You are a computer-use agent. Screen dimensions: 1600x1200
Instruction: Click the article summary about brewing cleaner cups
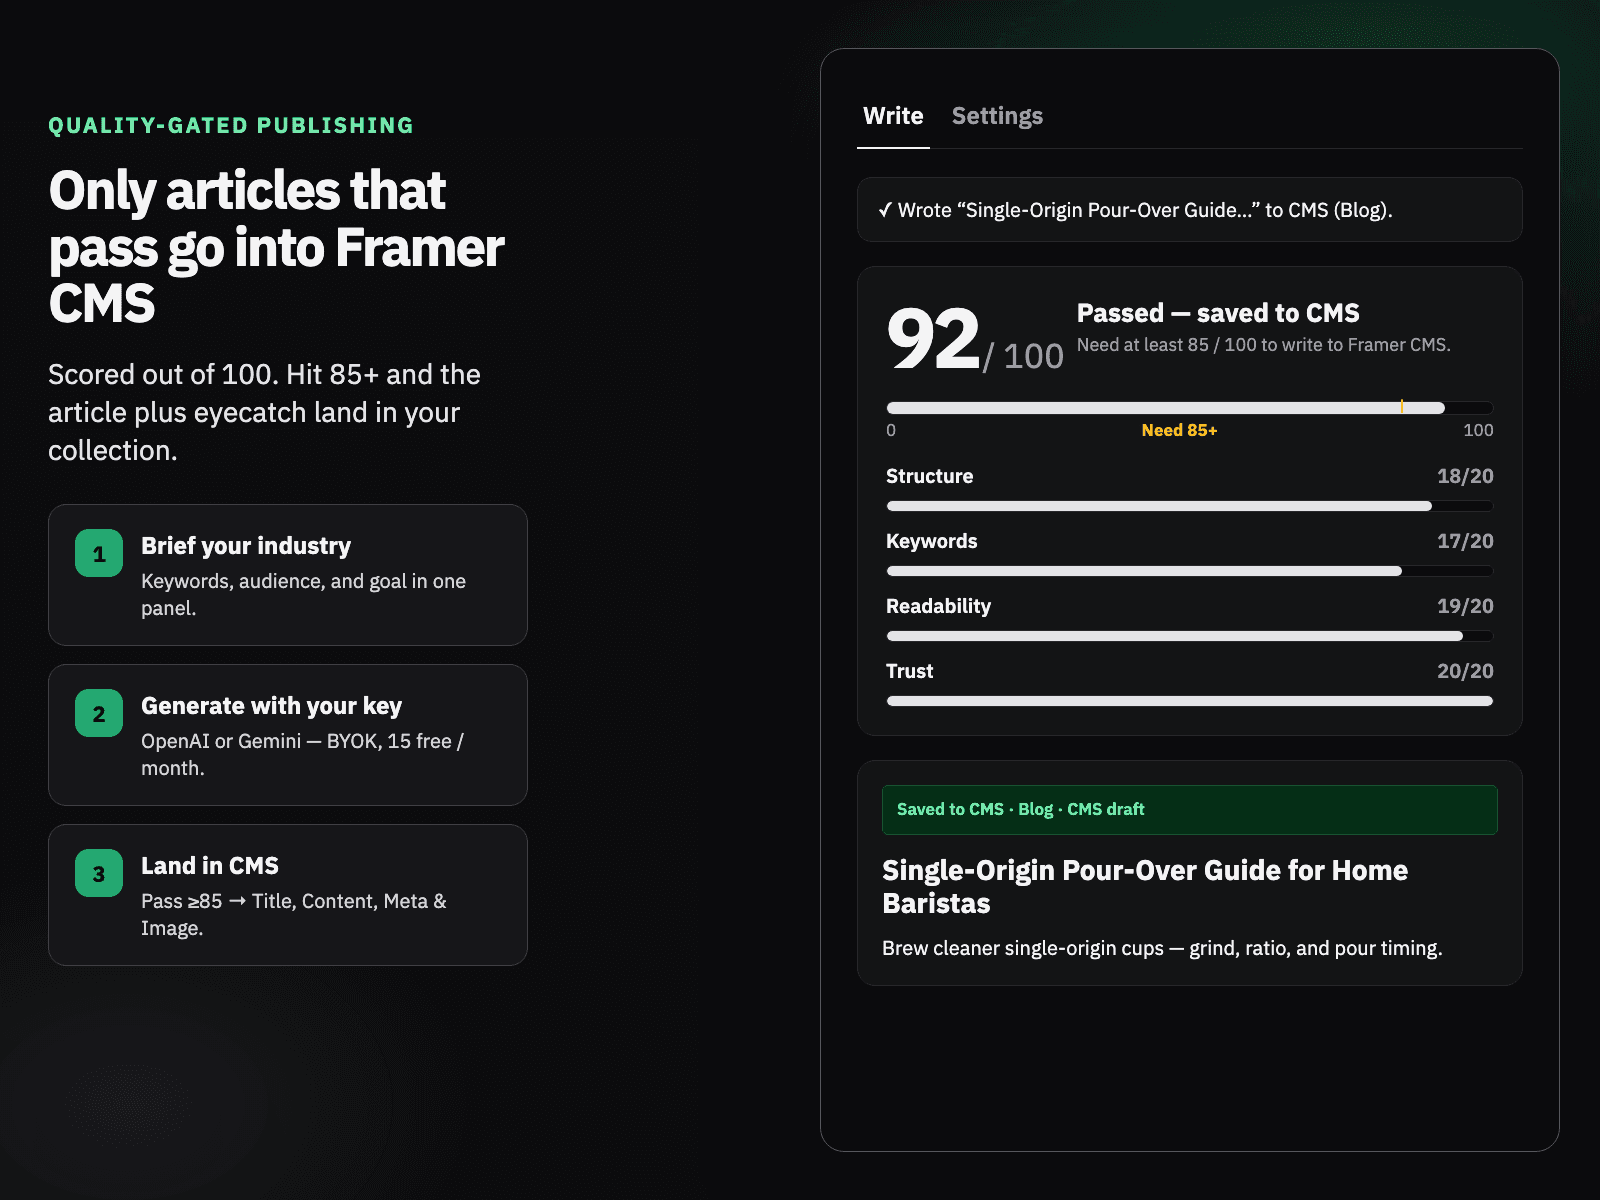click(1162, 948)
